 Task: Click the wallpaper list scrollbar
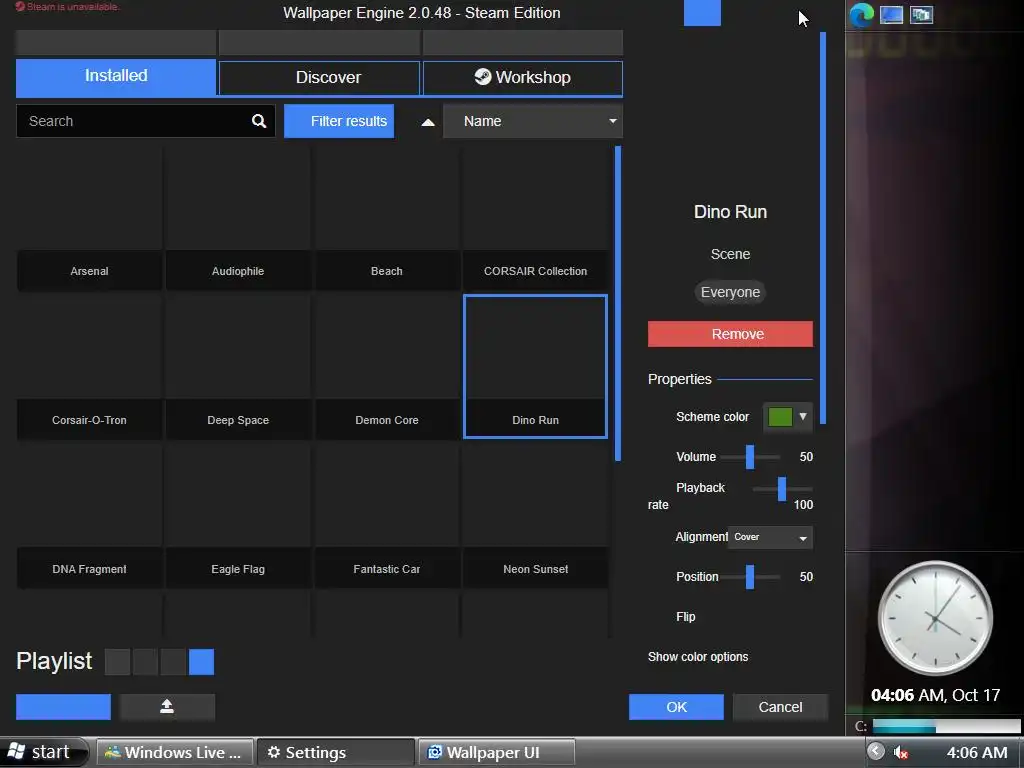point(618,304)
